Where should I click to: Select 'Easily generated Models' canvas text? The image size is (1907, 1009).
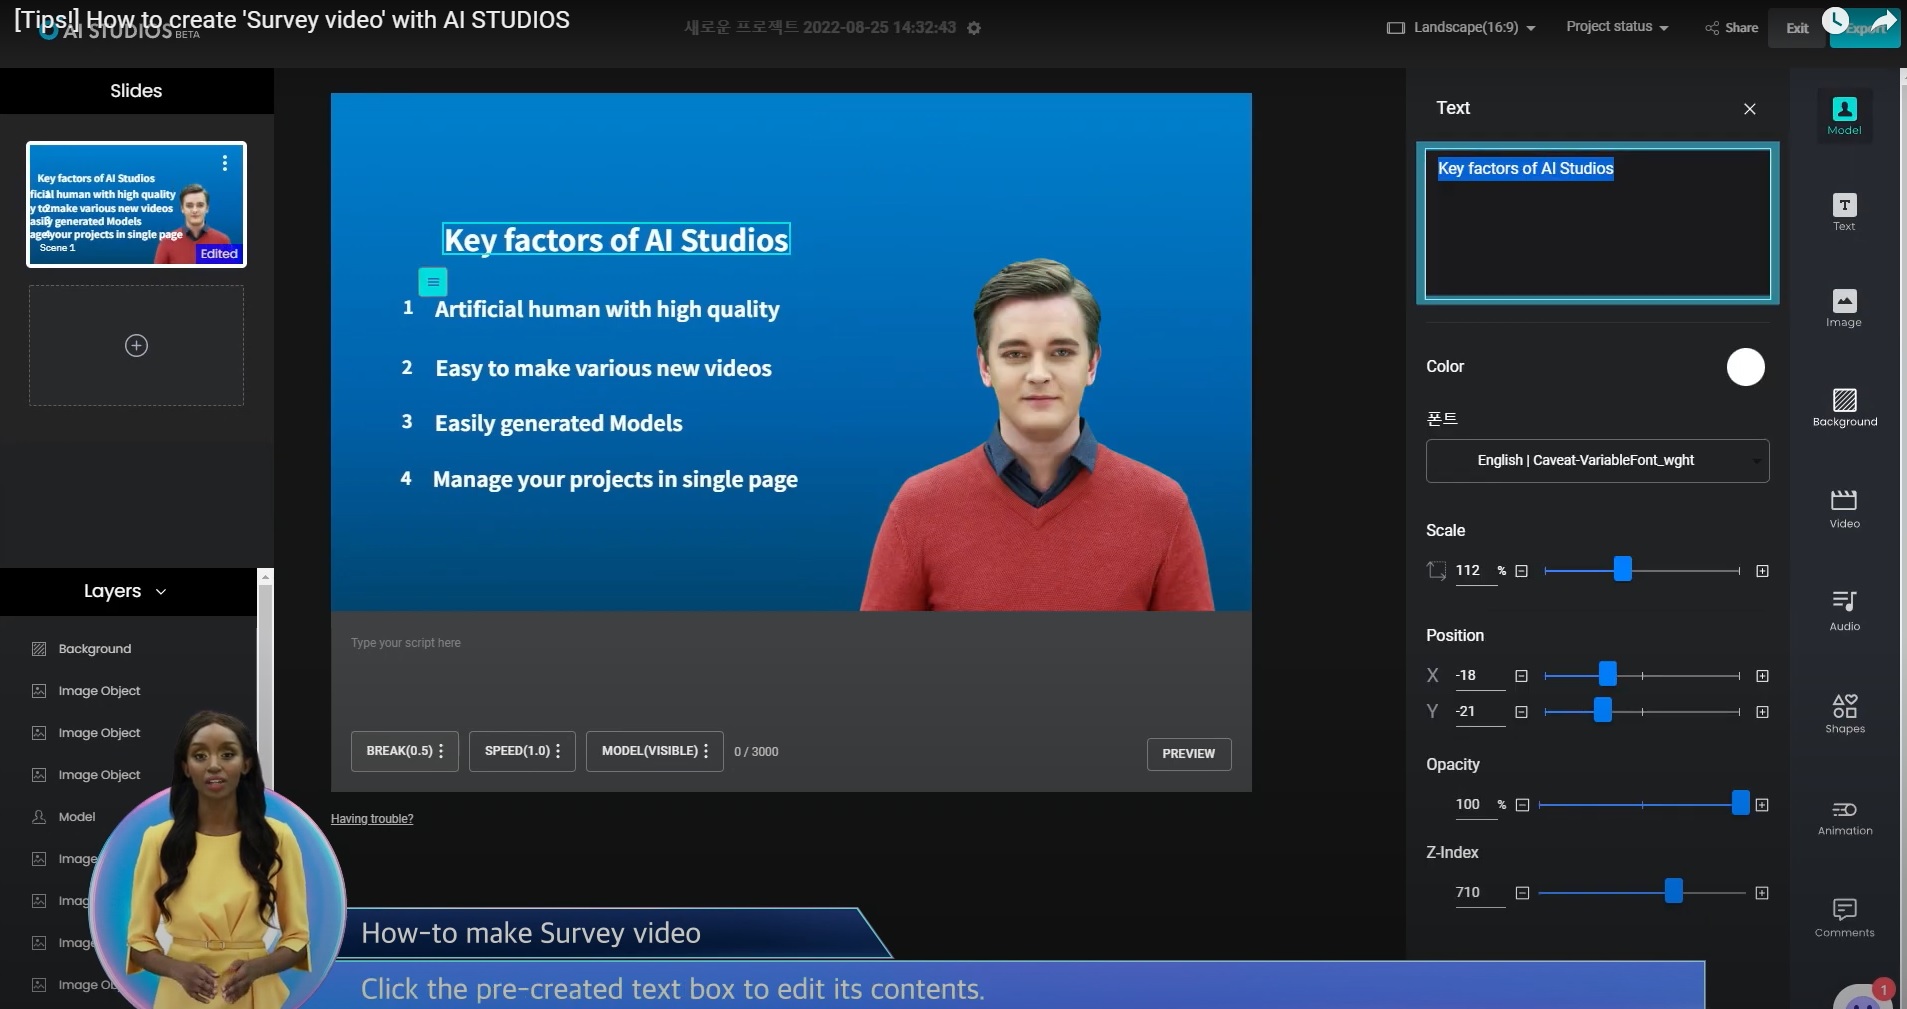tap(558, 424)
